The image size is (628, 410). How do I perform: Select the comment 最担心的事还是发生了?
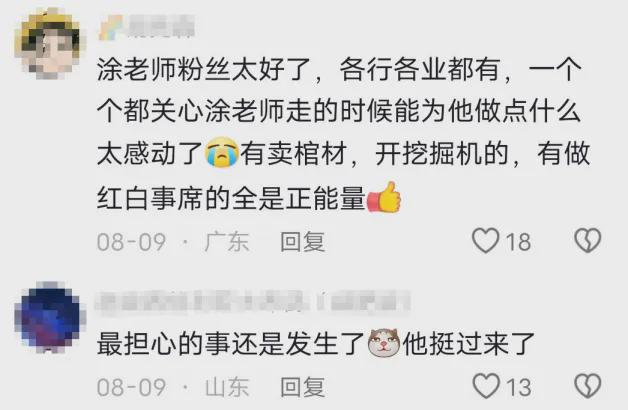point(316,344)
